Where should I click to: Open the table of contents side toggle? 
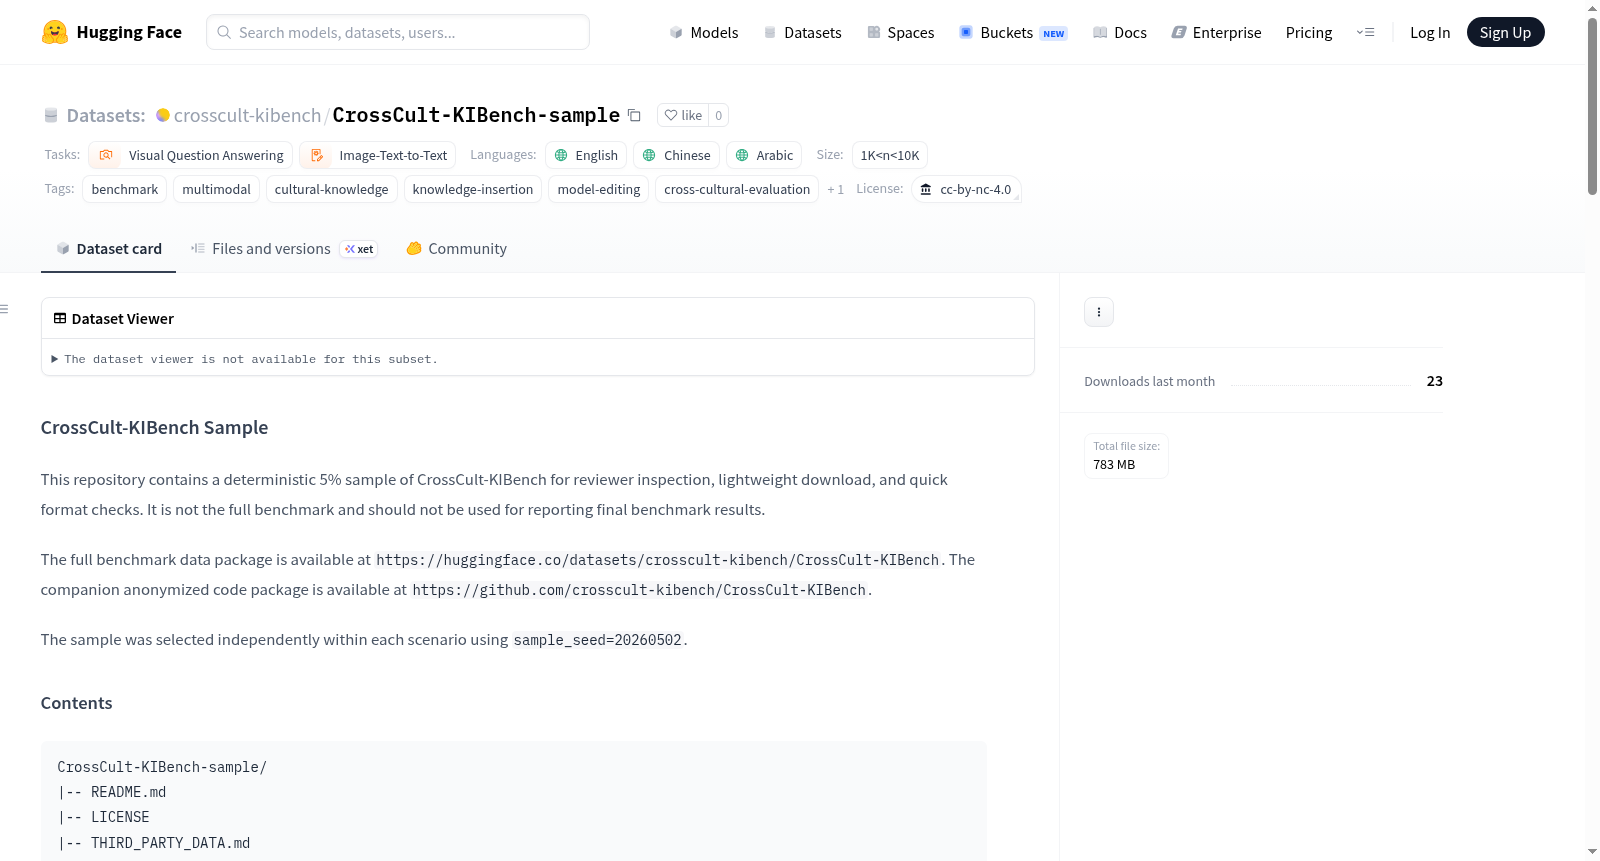4,309
